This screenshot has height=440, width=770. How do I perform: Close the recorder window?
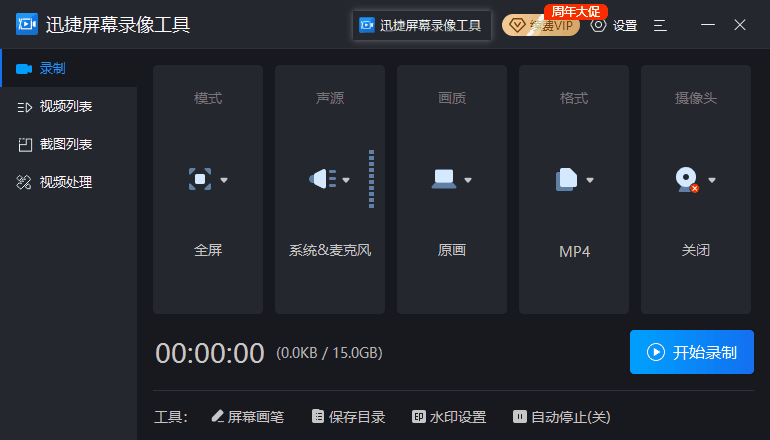(x=740, y=25)
